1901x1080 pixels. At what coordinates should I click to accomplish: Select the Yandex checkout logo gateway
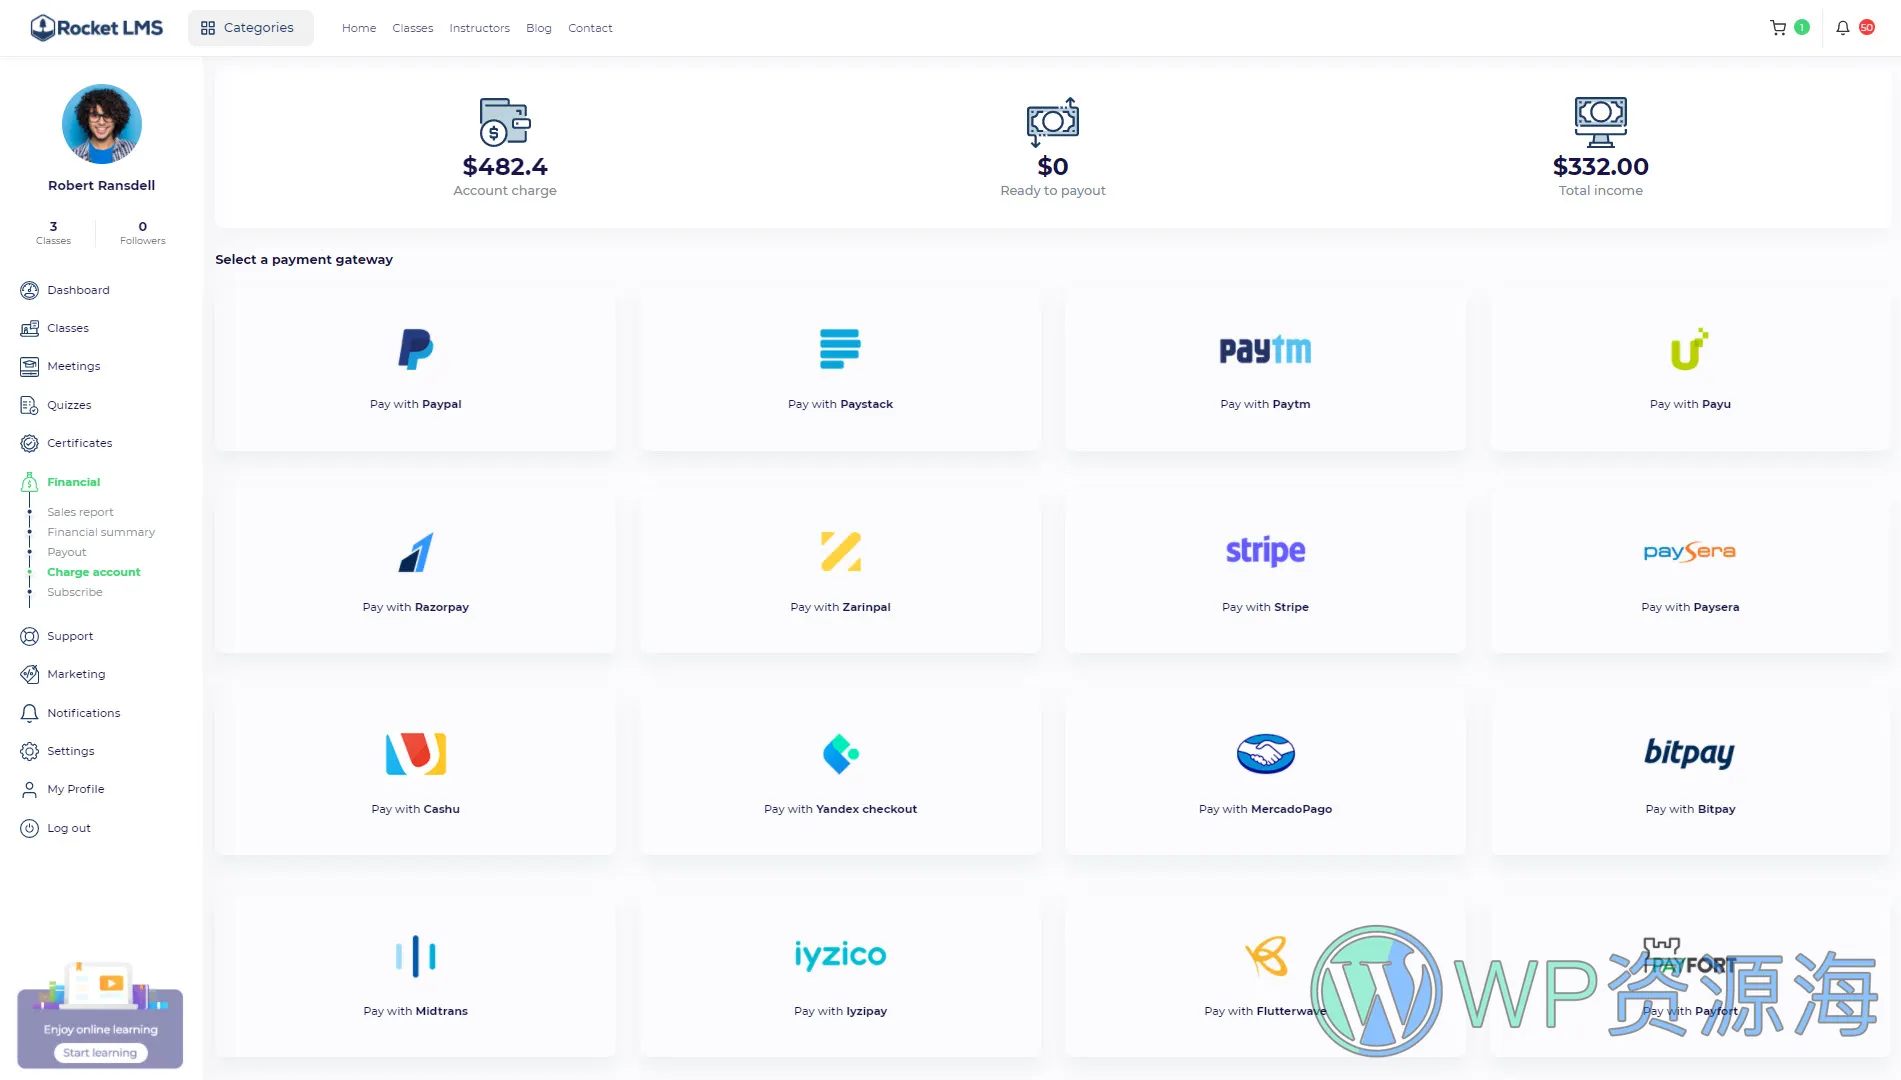[840, 754]
